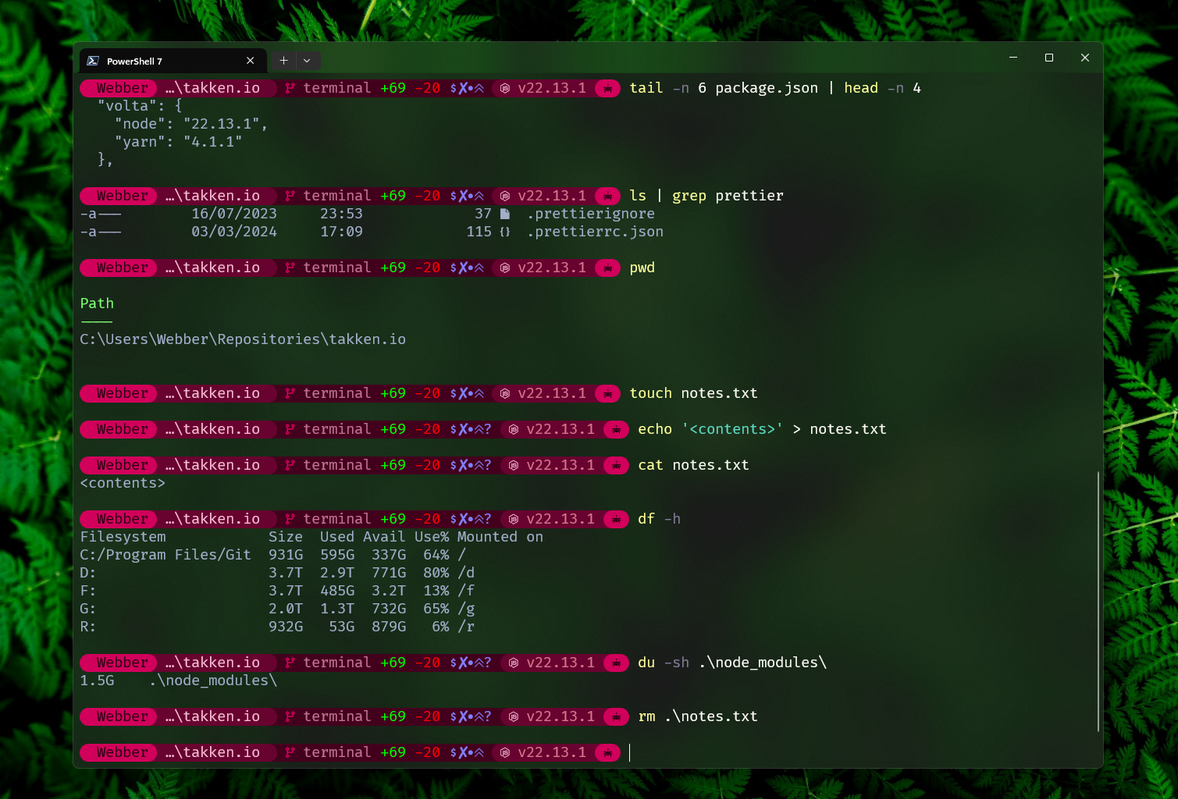Image resolution: width=1178 pixels, height=799 pixels.
Task: Click the dollar sign status glyph
Action: click(x=454, y=752)
